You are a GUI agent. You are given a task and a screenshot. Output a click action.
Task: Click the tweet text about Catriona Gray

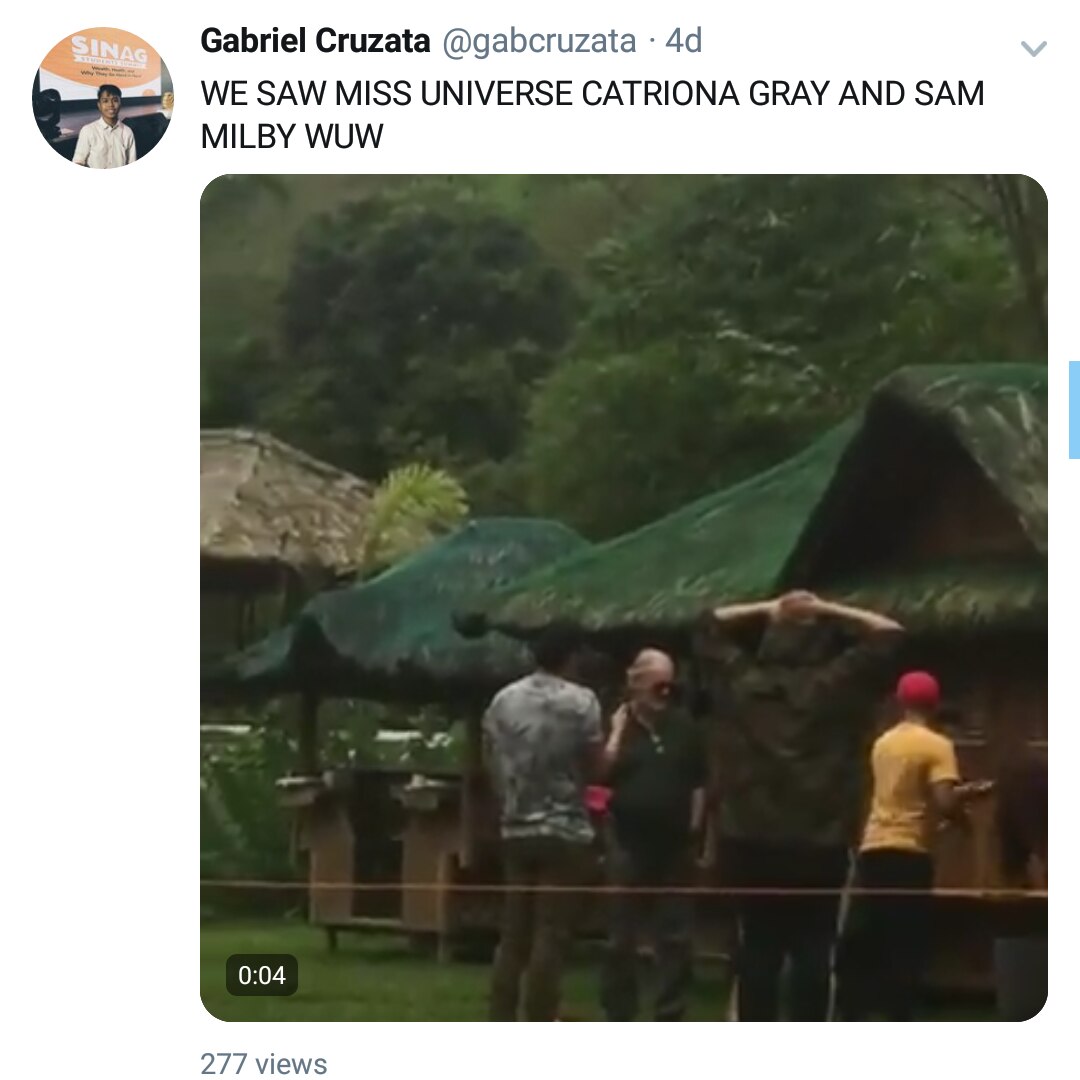click(592, 114)
